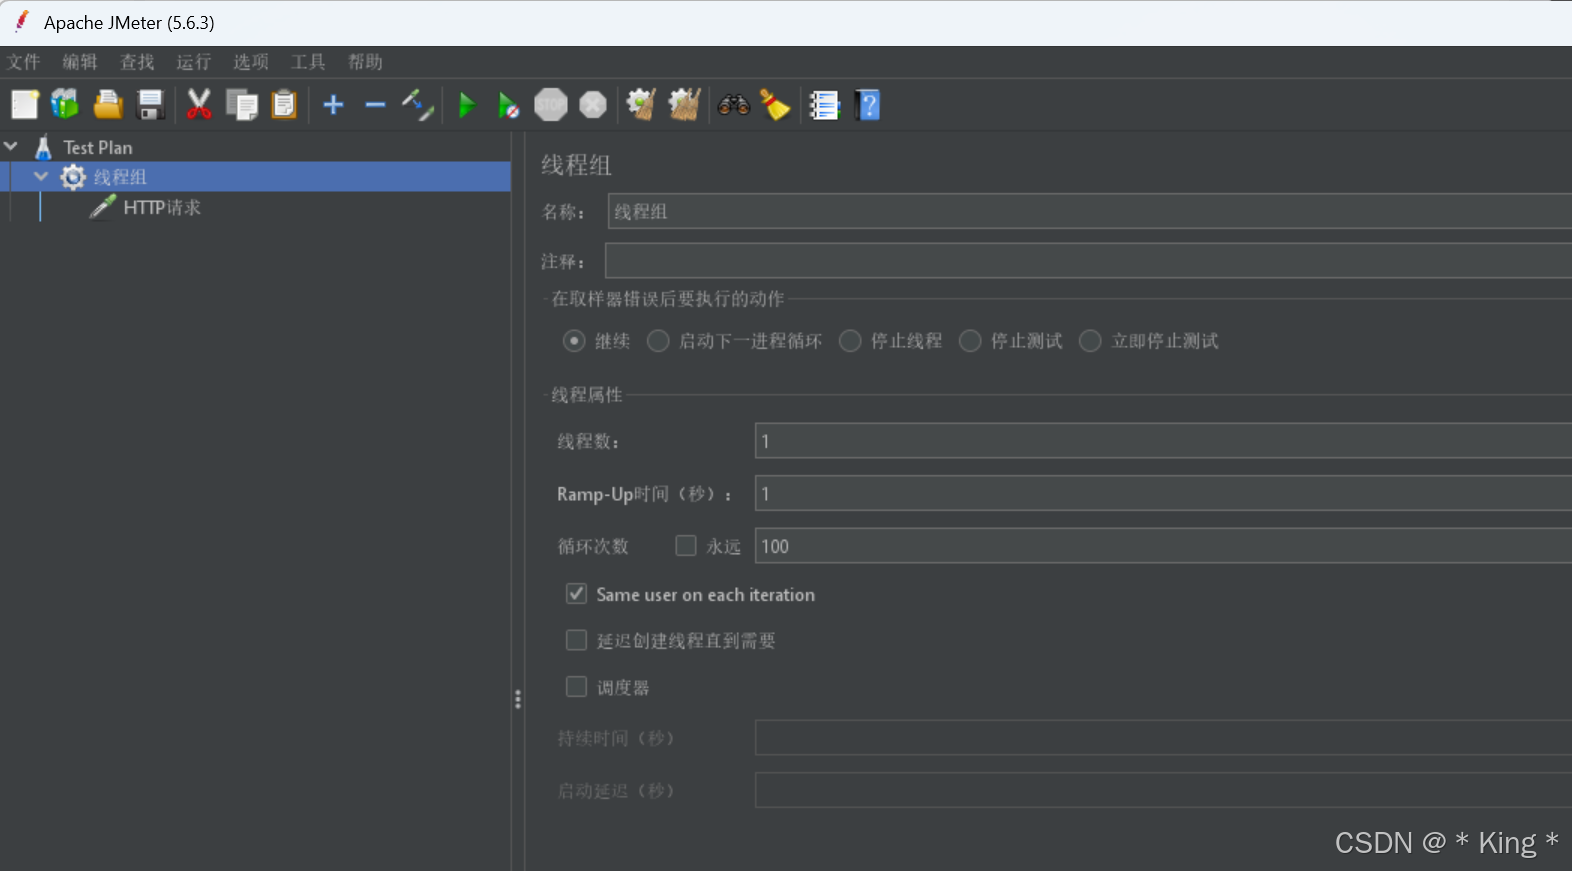Expand all nodes with plus icon

(x=333, y=104)
